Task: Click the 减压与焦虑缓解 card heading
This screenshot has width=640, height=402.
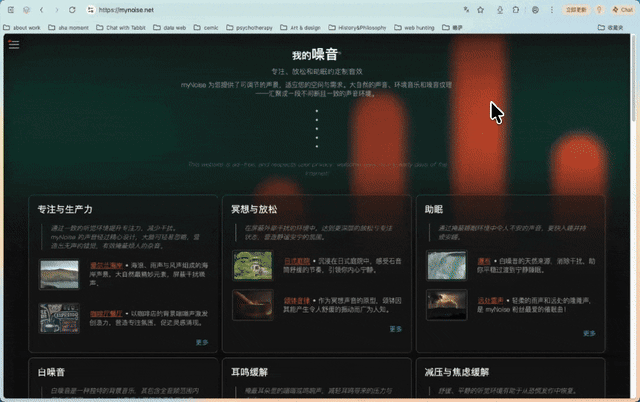Action: (457, 372)
